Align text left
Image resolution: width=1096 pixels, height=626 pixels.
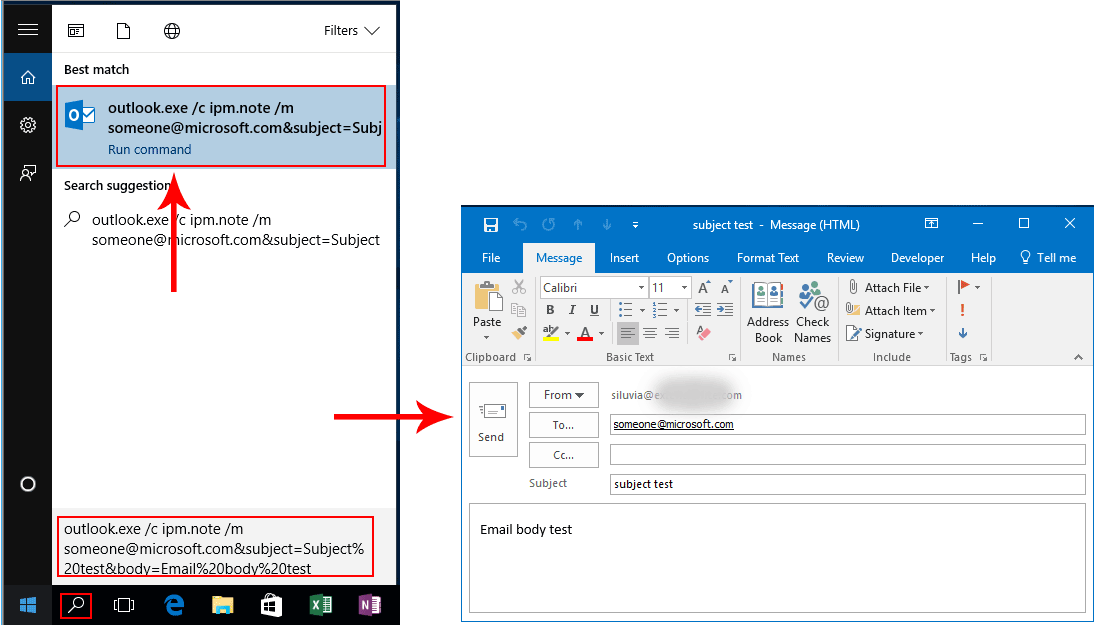[x=628, y=333]
